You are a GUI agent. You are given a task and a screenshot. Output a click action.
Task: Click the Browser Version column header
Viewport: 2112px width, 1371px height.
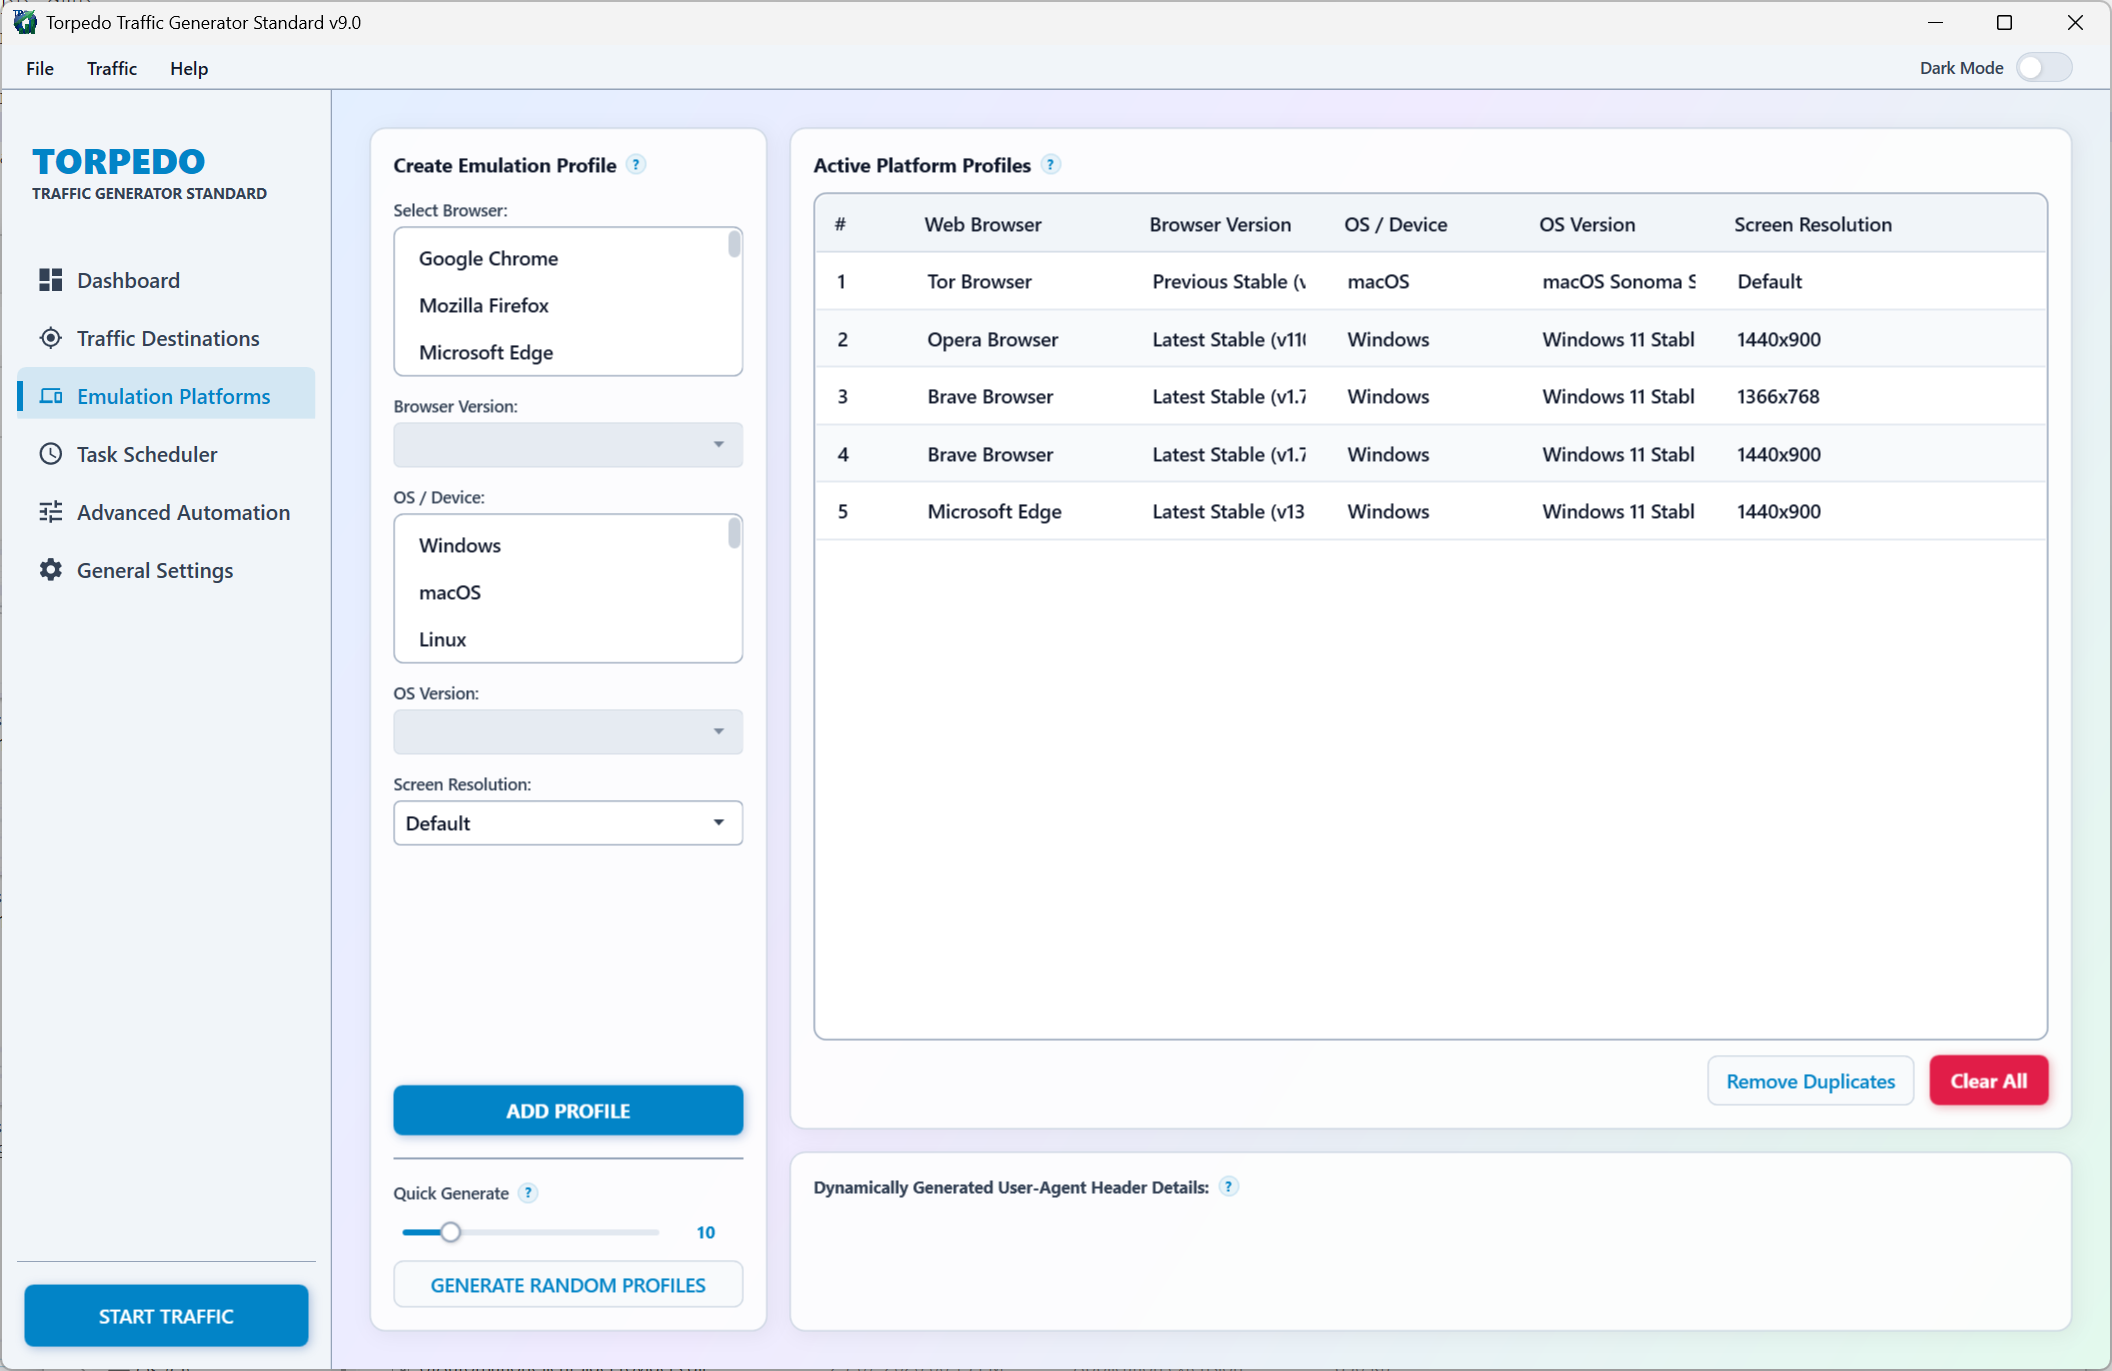(x=1220, y=224)
